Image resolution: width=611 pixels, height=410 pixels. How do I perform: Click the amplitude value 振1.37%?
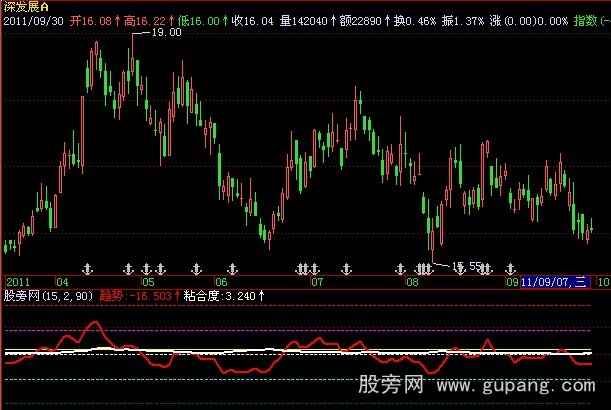coord(463,21)
